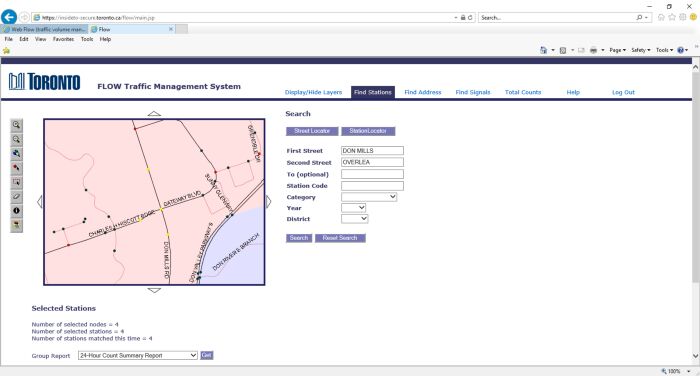The height and width of the screenshot is (376, 700).
Task: Open the Find Address tab
Action: point(423,92)
